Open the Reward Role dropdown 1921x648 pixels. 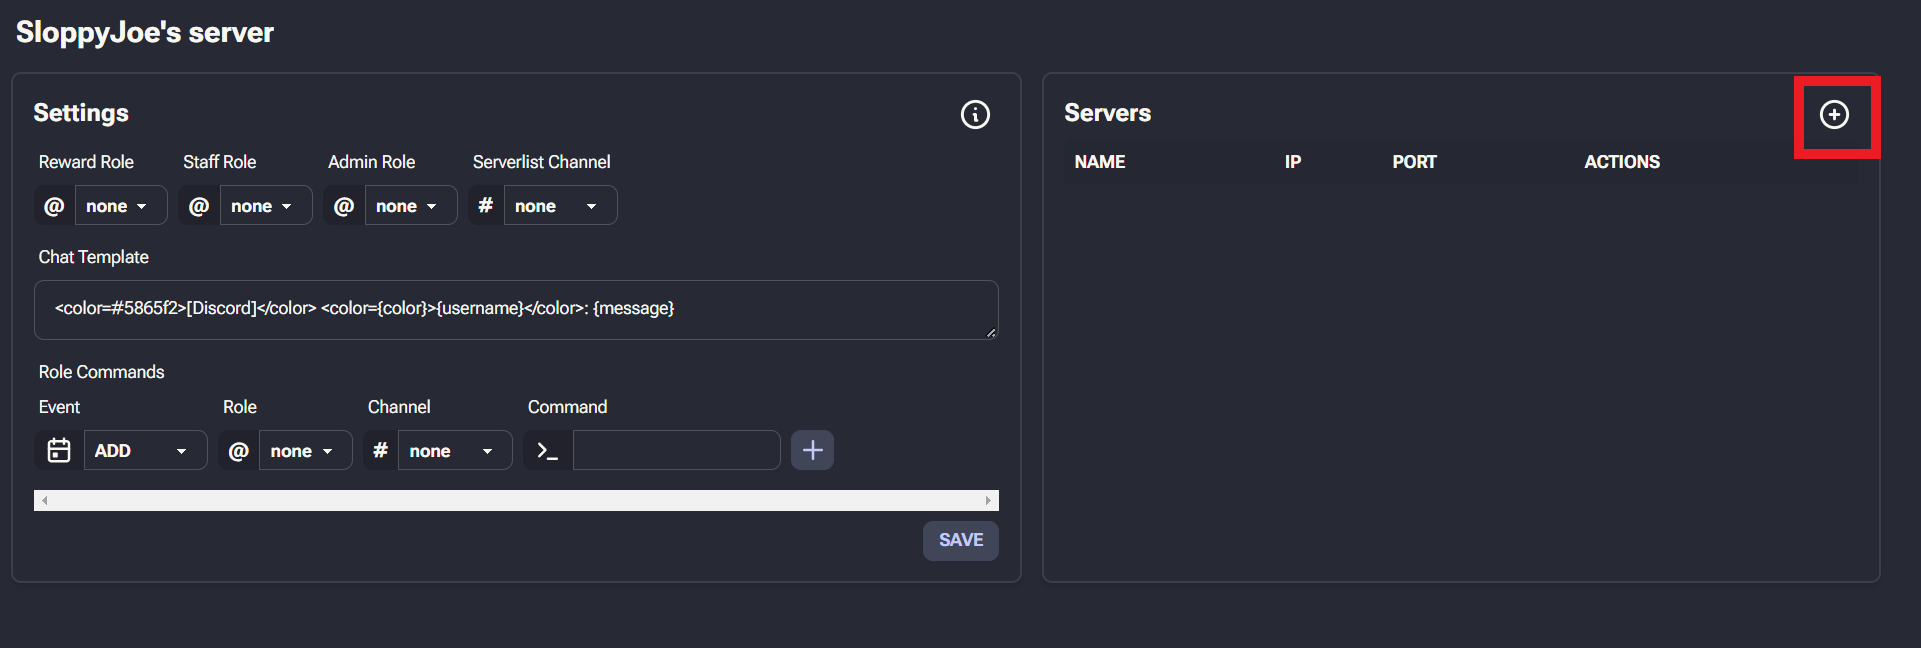tap(120, 206)
